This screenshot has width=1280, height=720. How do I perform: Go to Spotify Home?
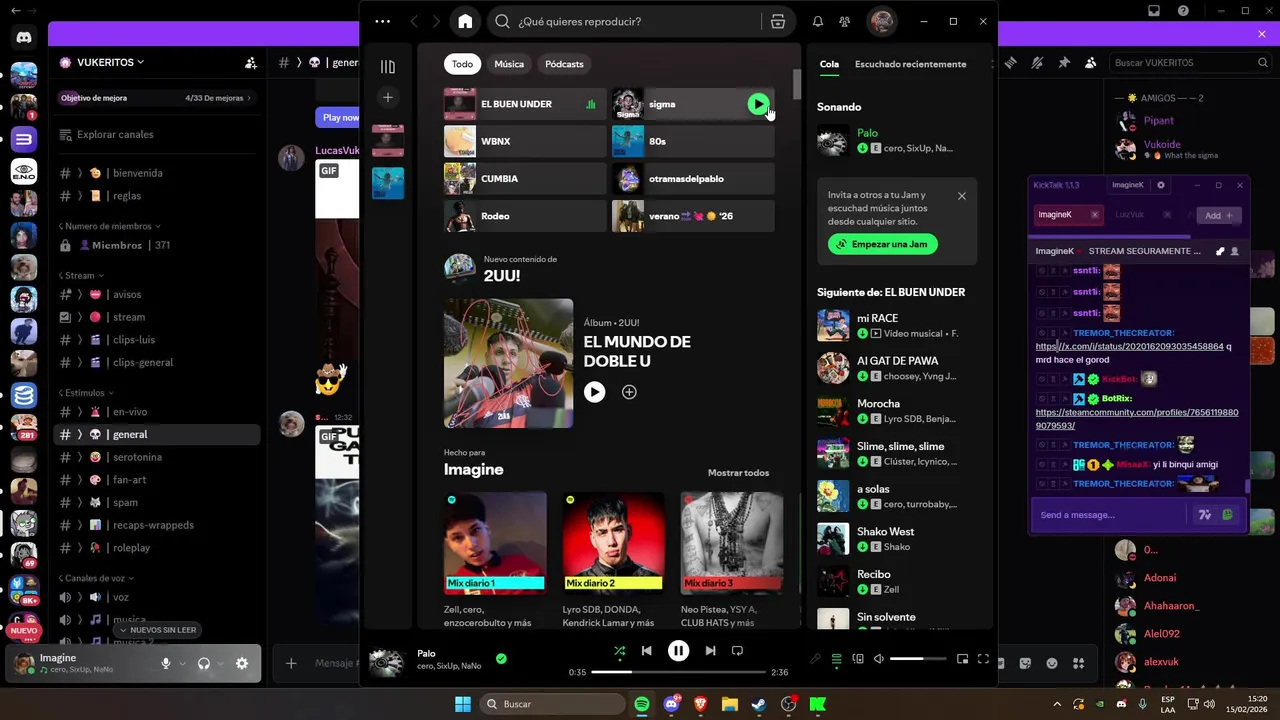465,21
